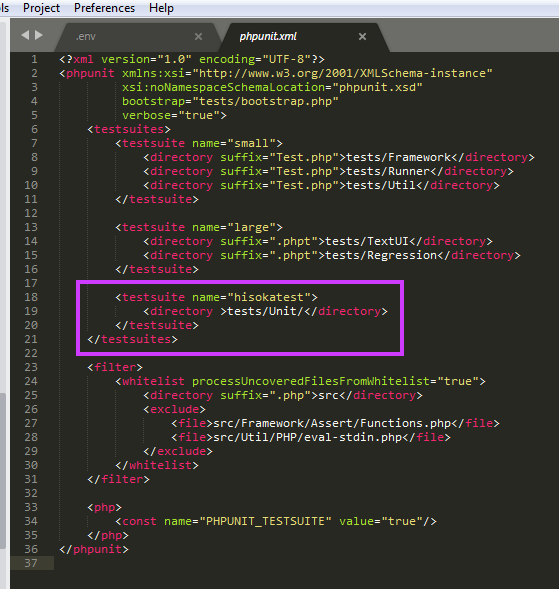This screenshot has height=589, width=559.
Task: Click the xmlns:xsi attribute text
Action: 307,73
